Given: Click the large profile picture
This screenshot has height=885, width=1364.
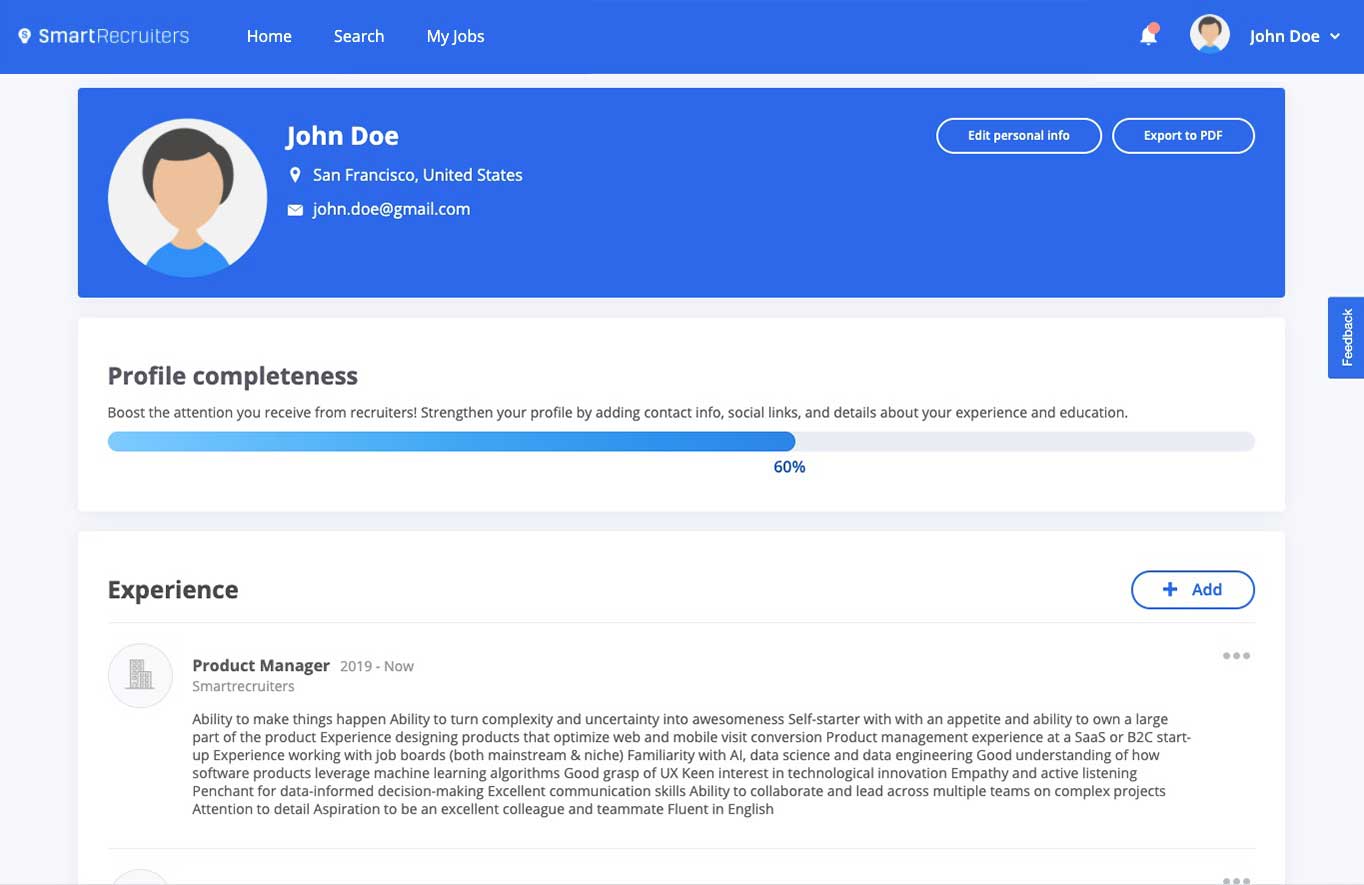Looking at the screenshot, I should pos(187,198).
